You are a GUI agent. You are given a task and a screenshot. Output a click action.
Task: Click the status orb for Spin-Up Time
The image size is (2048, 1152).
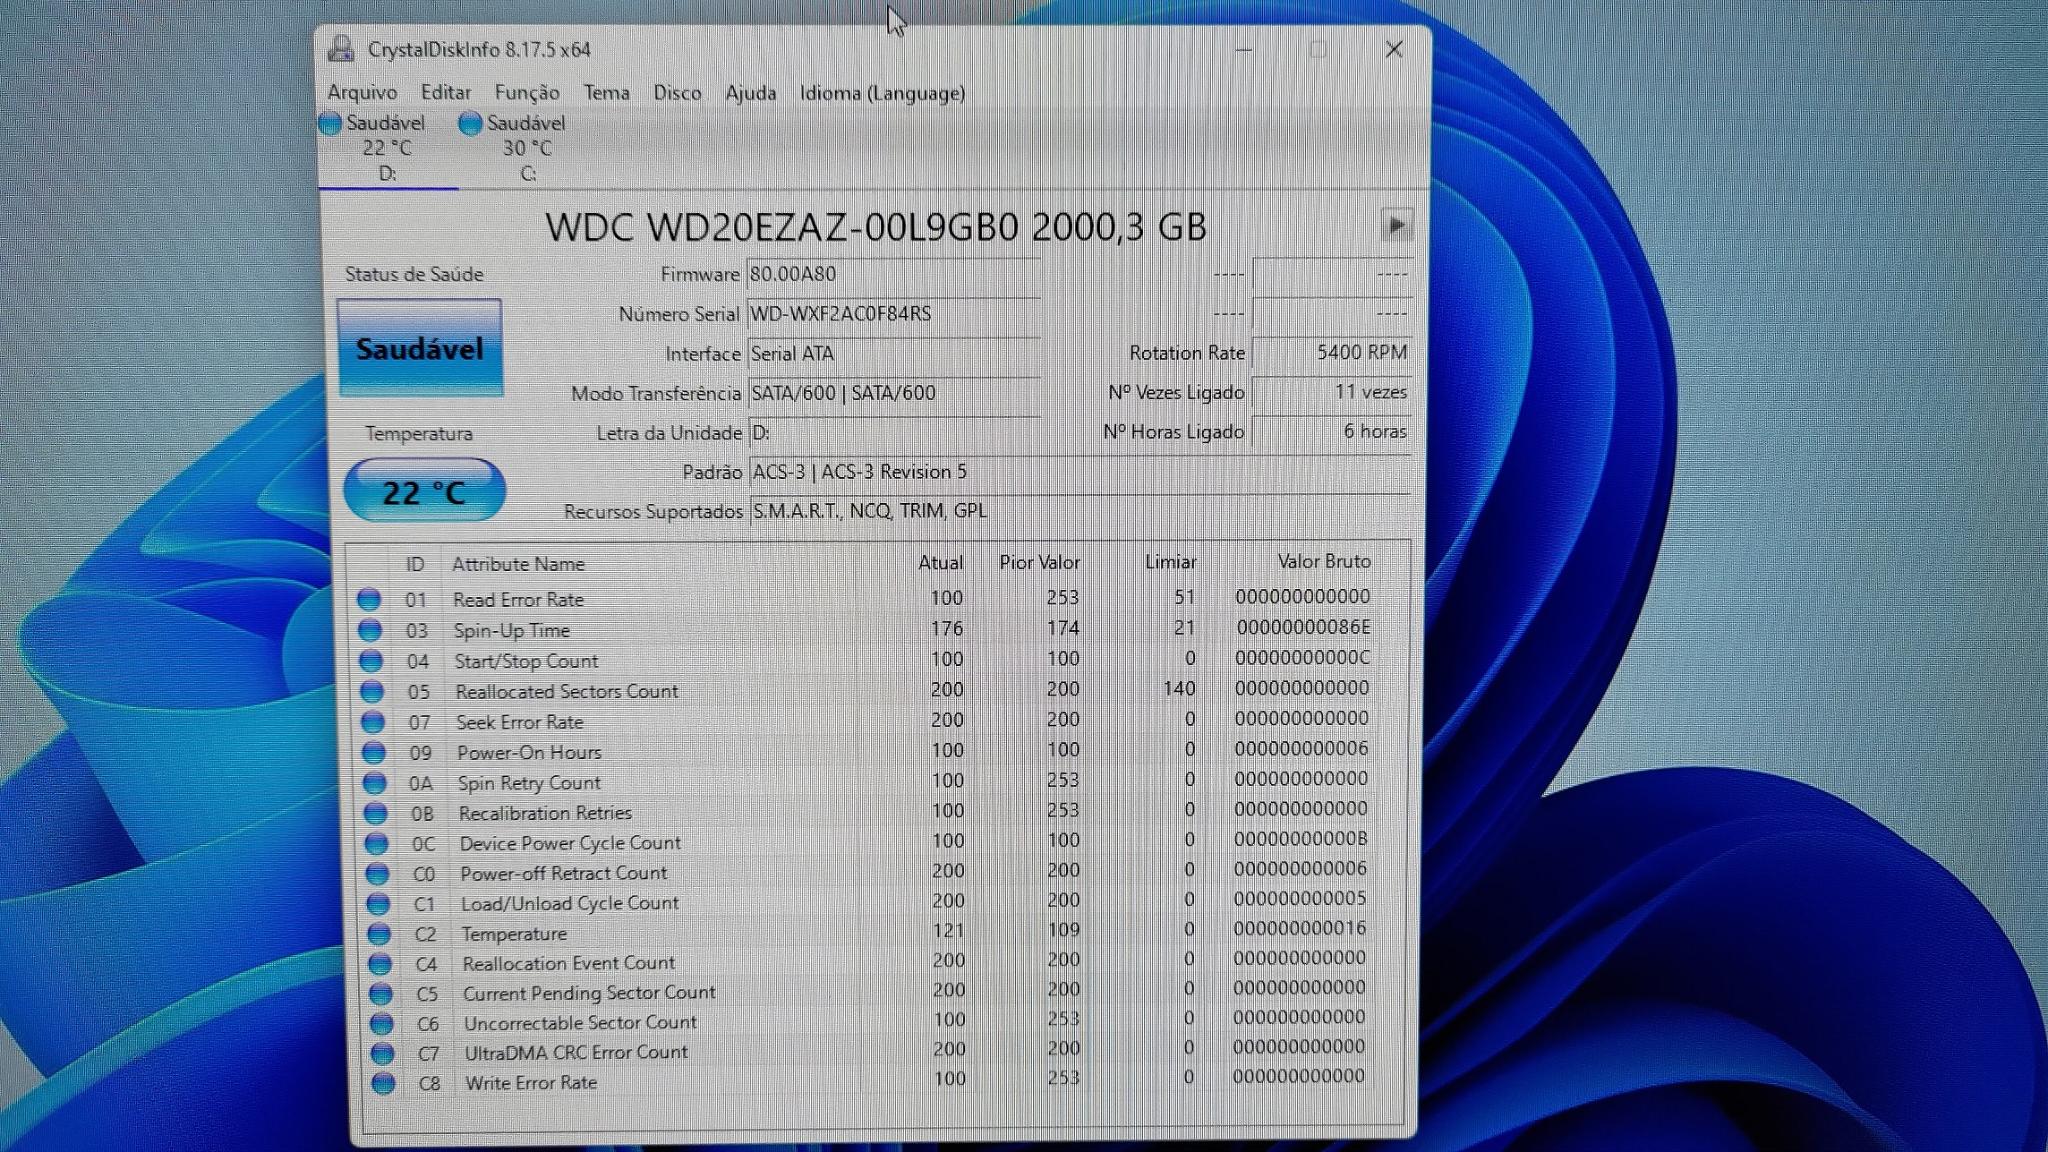tap(370, 630)
